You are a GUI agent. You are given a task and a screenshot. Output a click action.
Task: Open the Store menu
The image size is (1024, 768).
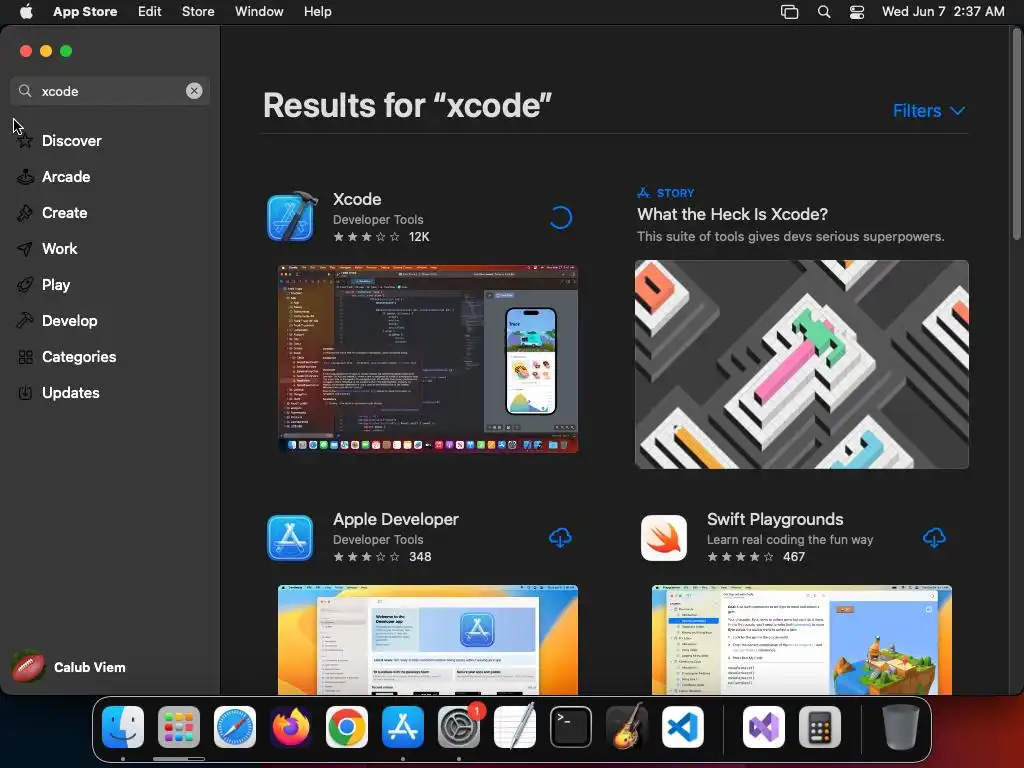tap(198, 11)
